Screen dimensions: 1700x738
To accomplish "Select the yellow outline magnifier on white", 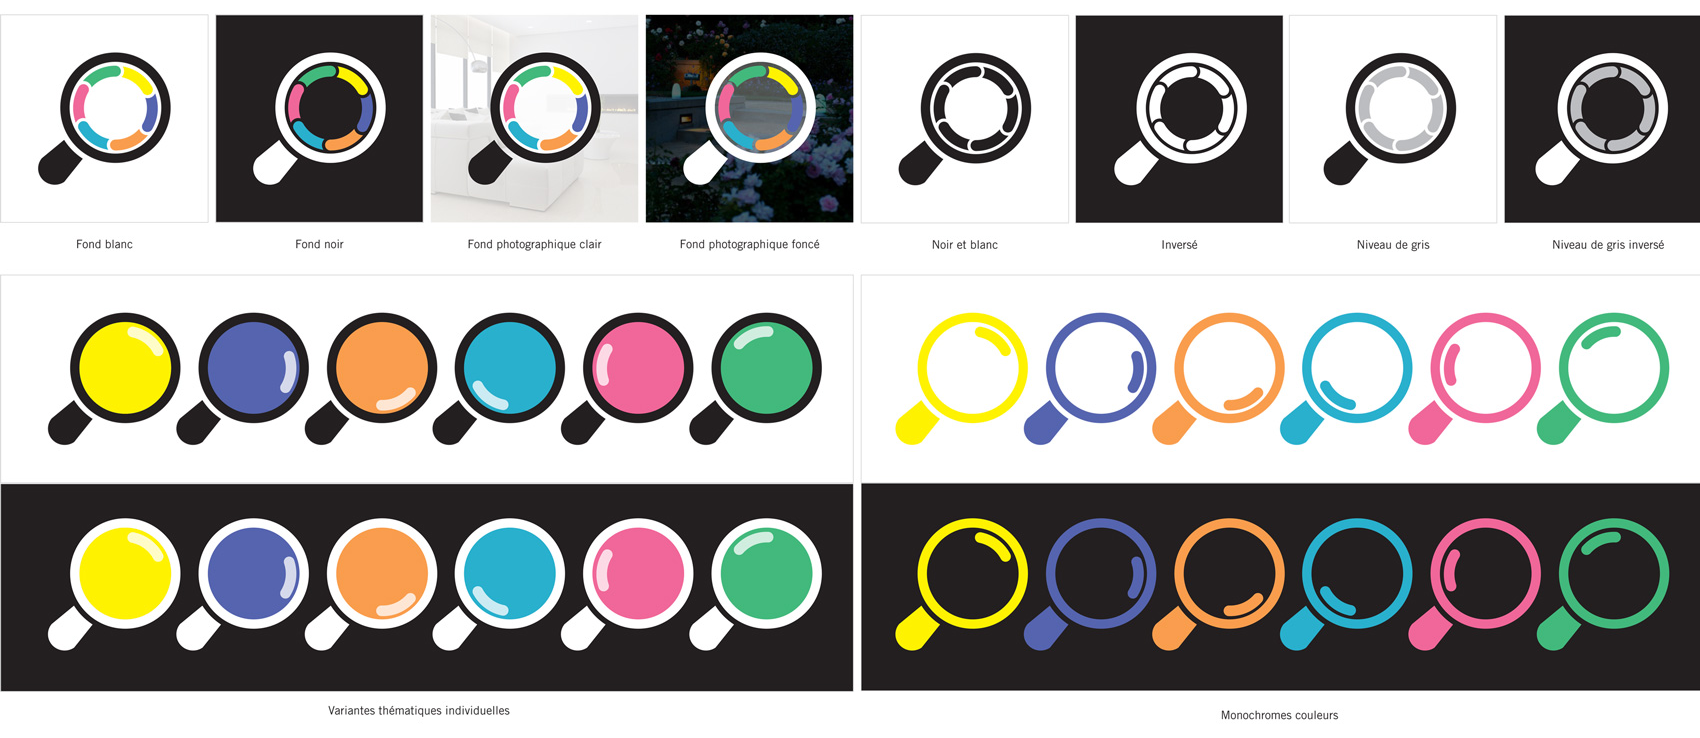I will coord(961,378).
